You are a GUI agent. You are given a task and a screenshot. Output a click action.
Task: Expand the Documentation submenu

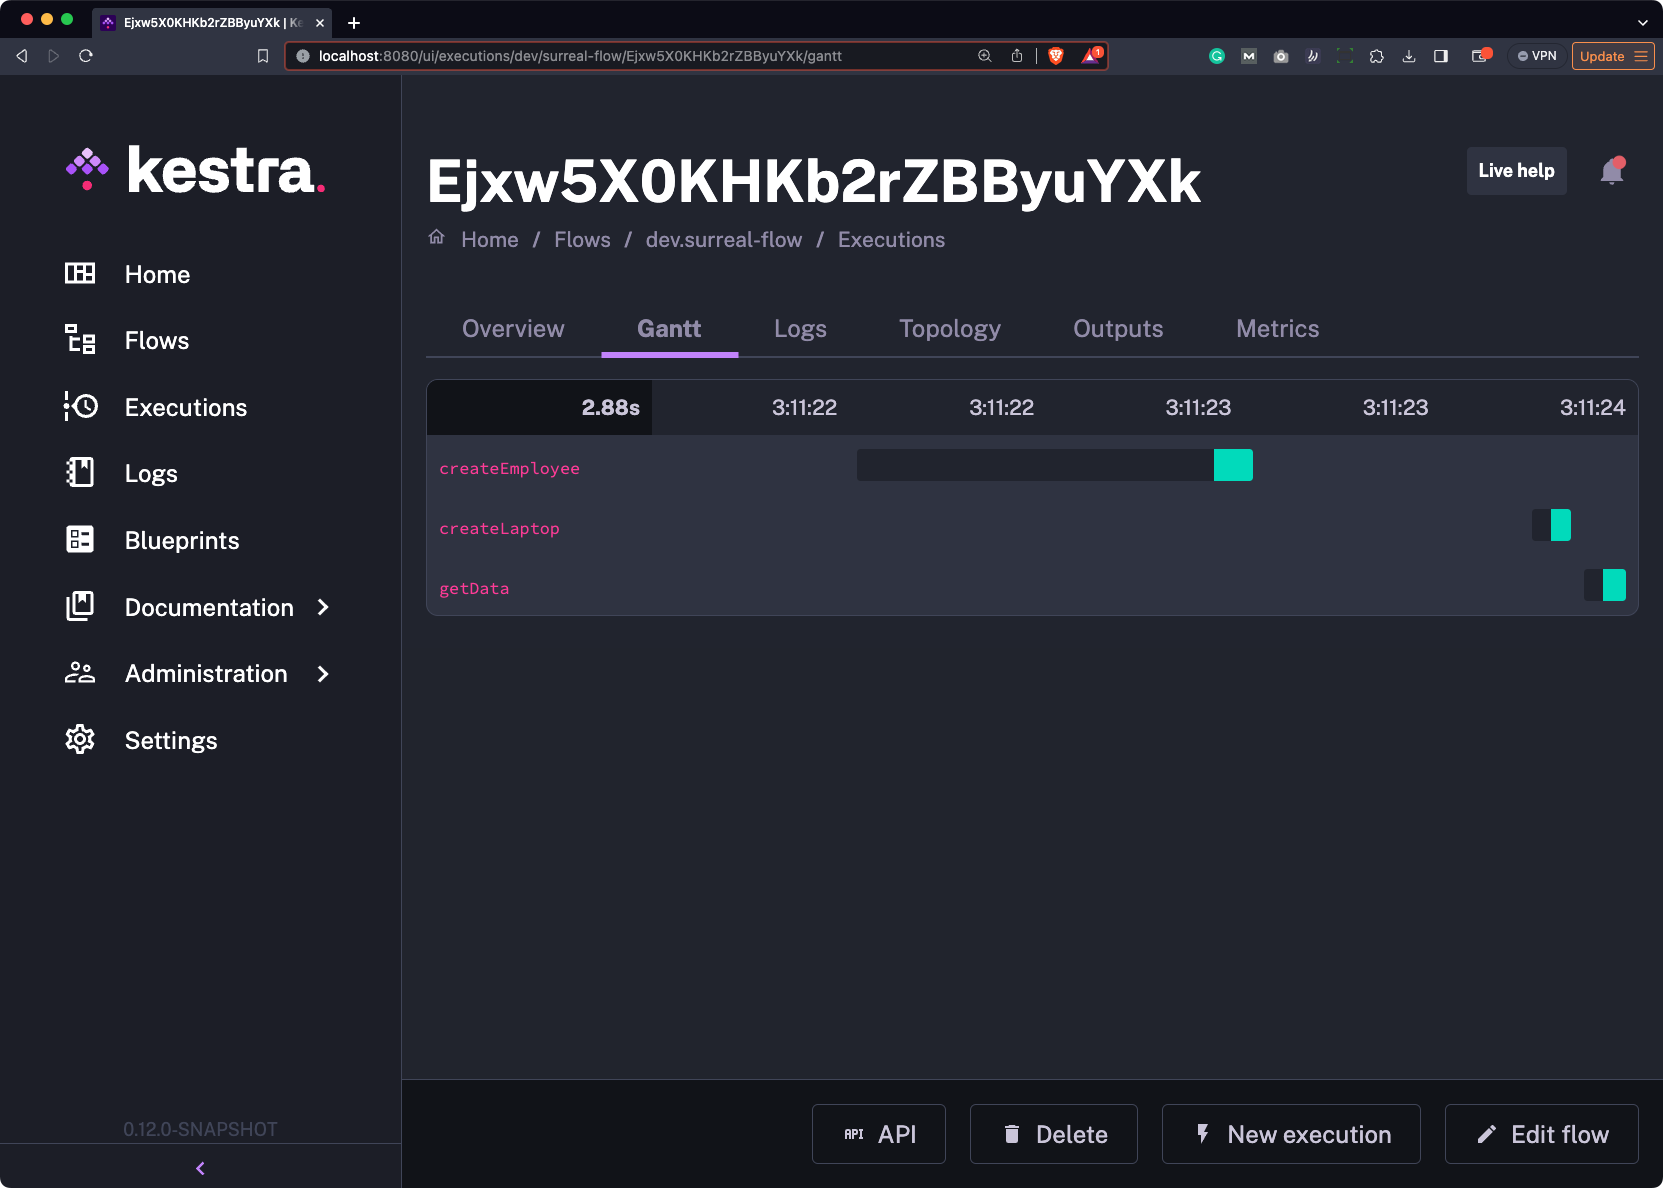(323, 607)
